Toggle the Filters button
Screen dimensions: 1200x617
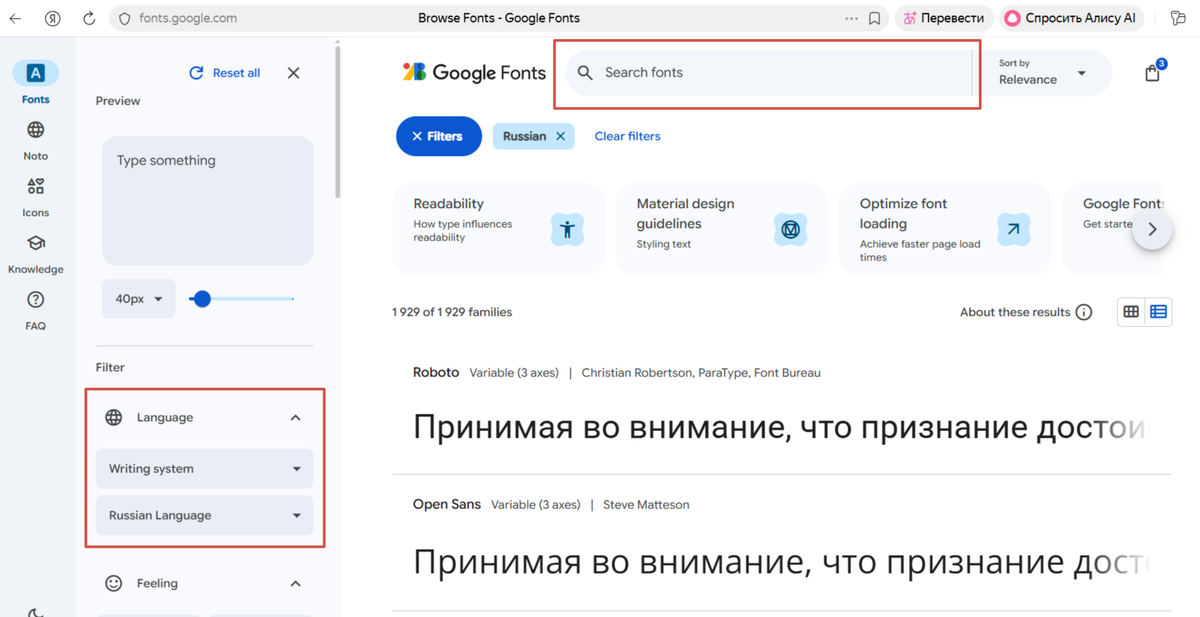(440, 136)
